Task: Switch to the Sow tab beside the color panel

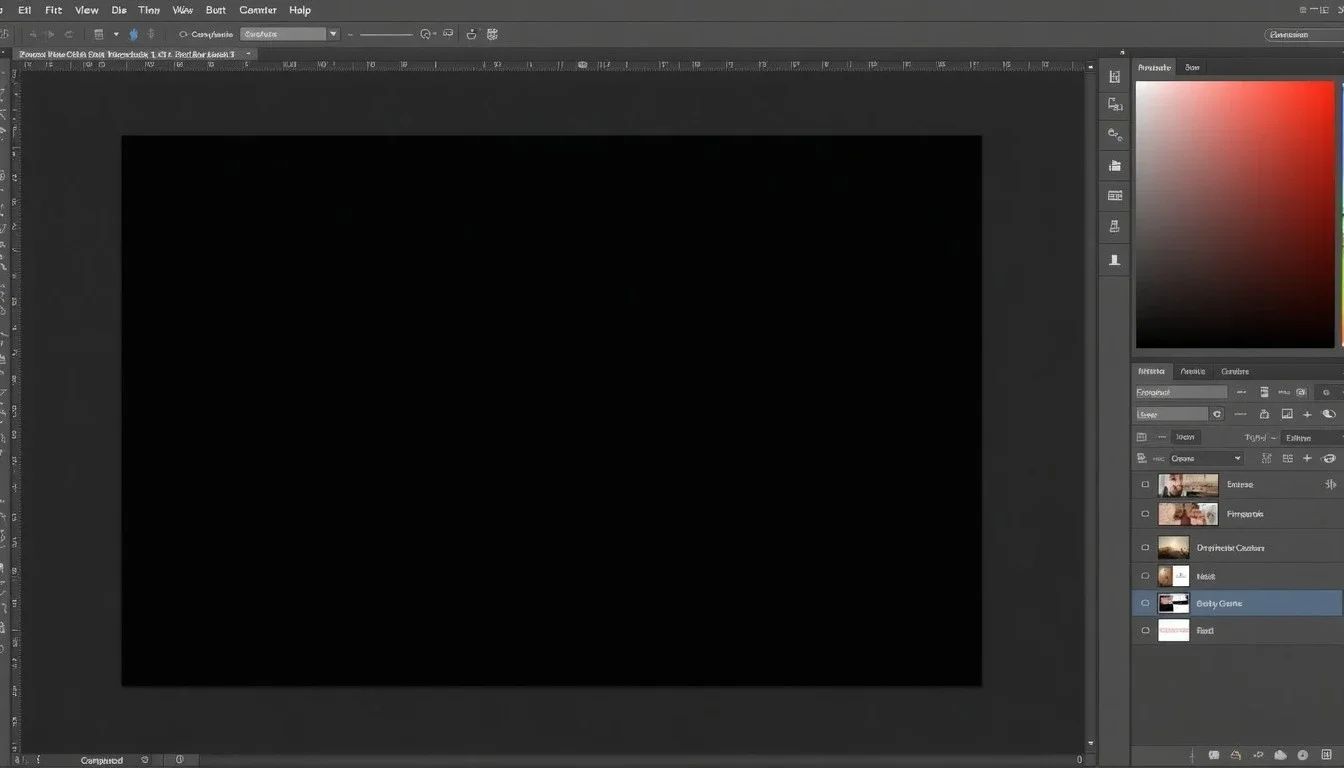Action: coord(1192,68)
